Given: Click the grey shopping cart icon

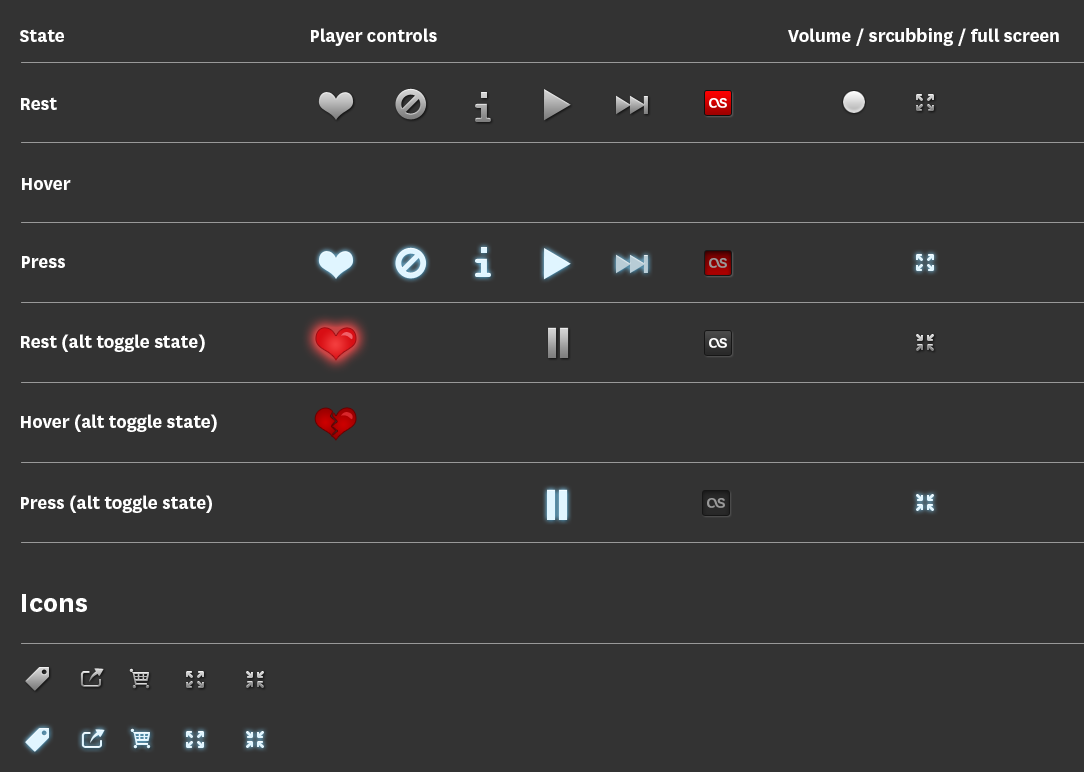Looking at the screenshot, I should [140, 679].
